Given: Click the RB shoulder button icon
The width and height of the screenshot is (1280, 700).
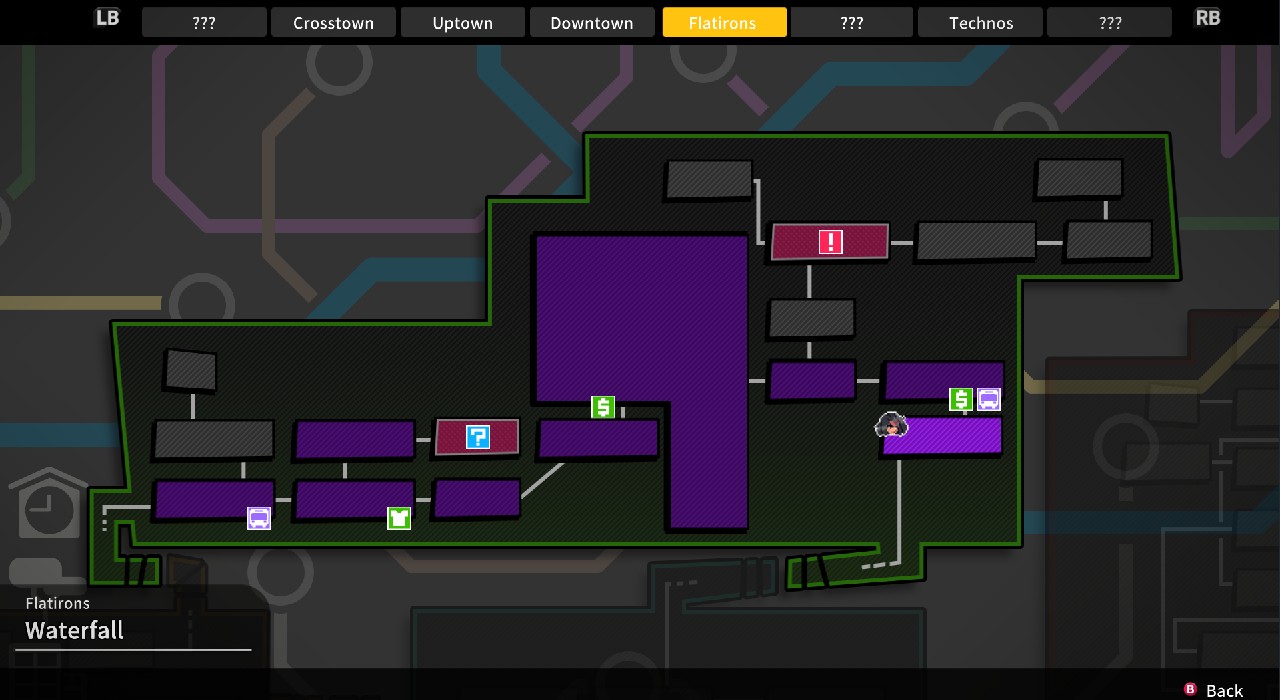Looking at the screenshot, I should pos(1208,18).
